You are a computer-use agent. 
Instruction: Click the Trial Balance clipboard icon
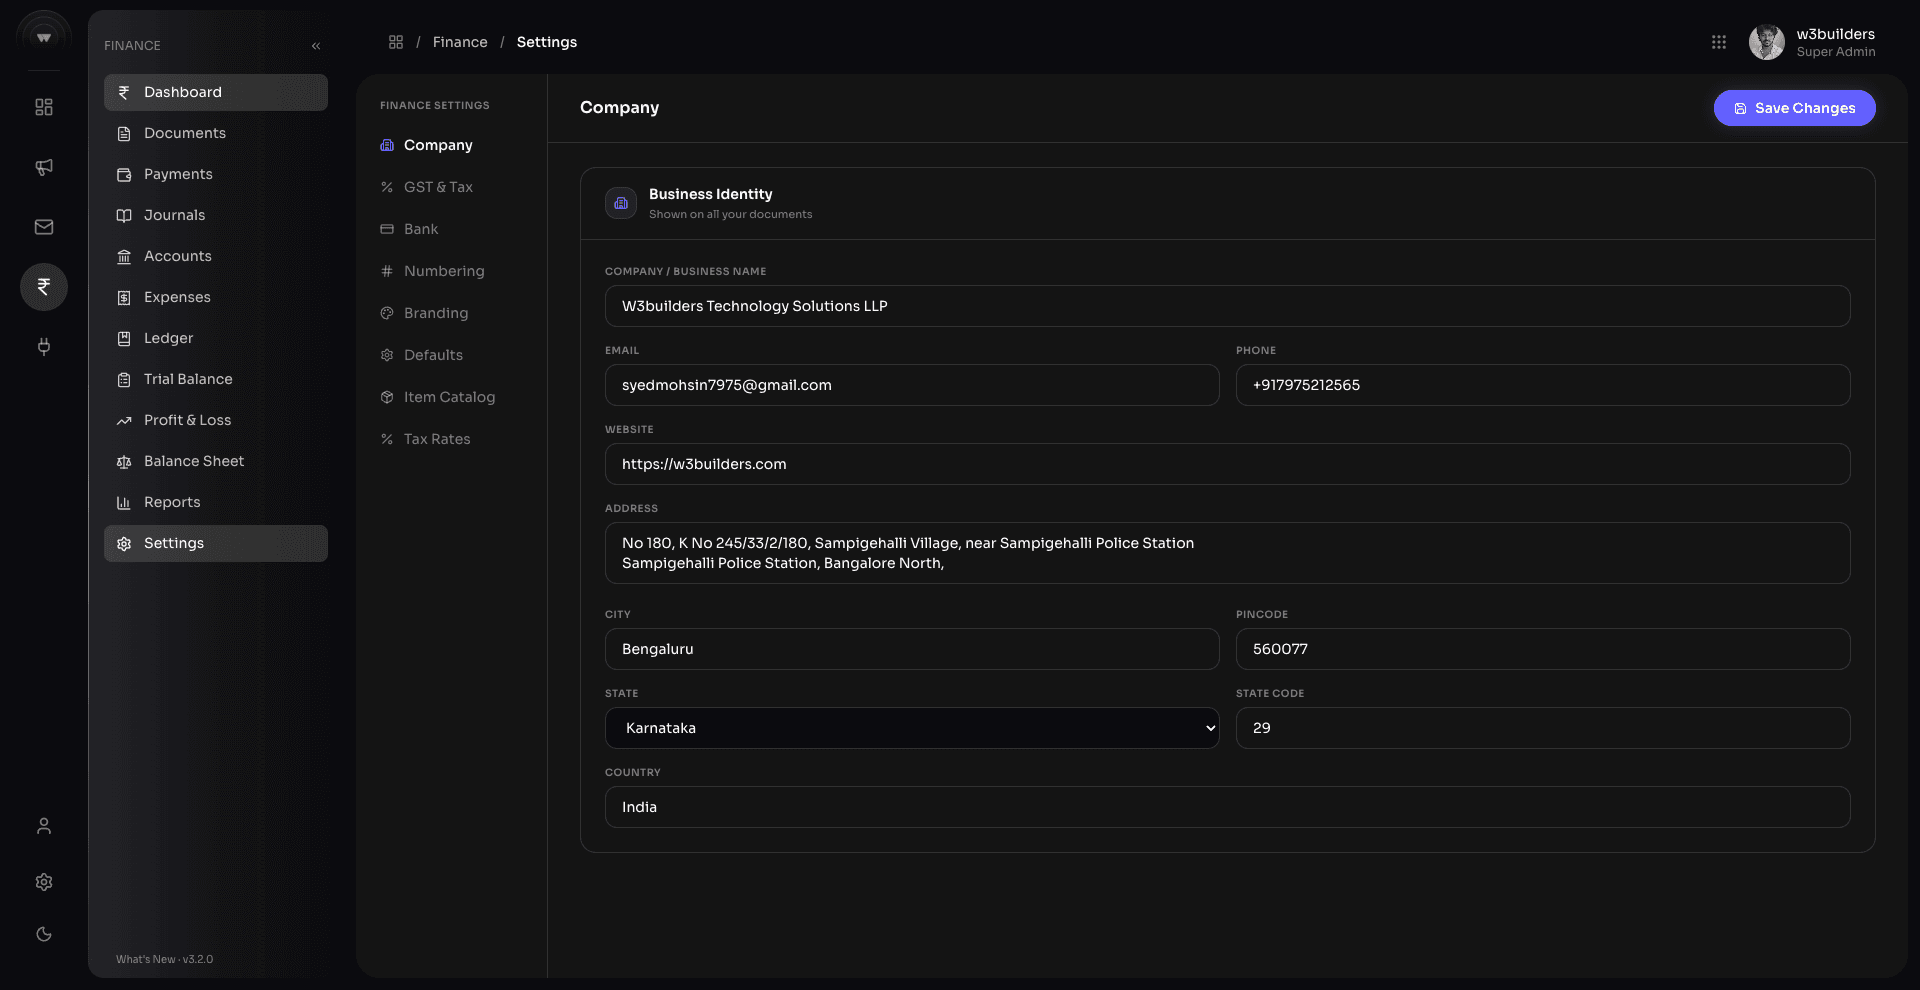pyautogui.click(x=124, y=379)
